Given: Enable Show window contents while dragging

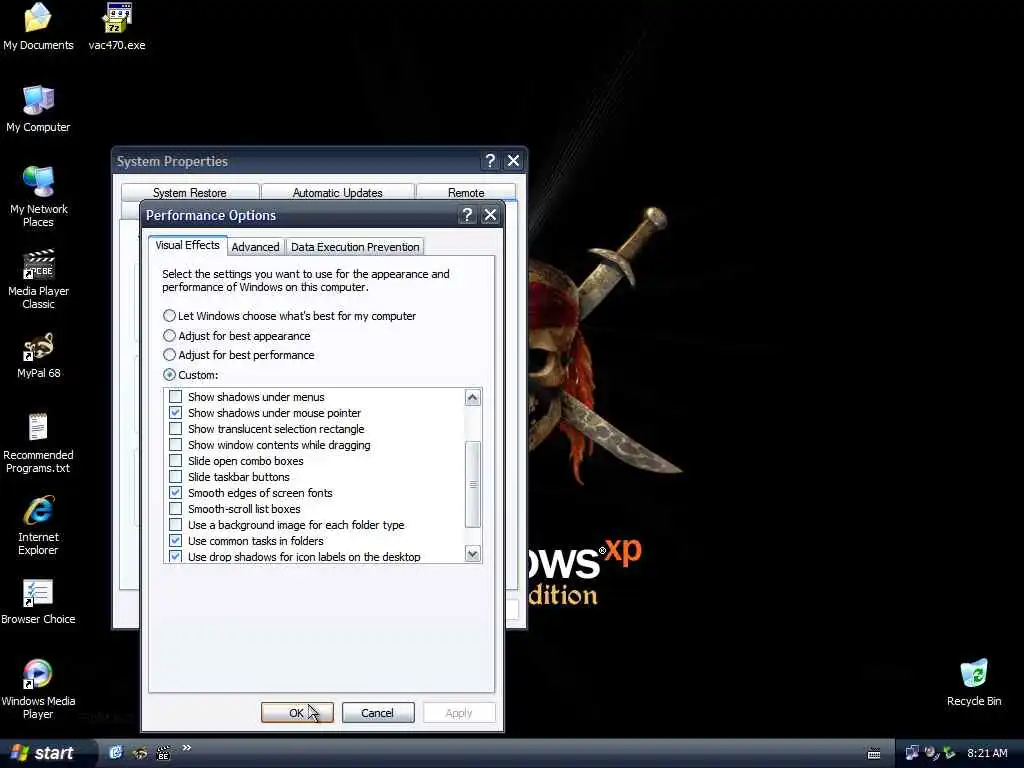Looking at the screenshot, I should (175, 445).
